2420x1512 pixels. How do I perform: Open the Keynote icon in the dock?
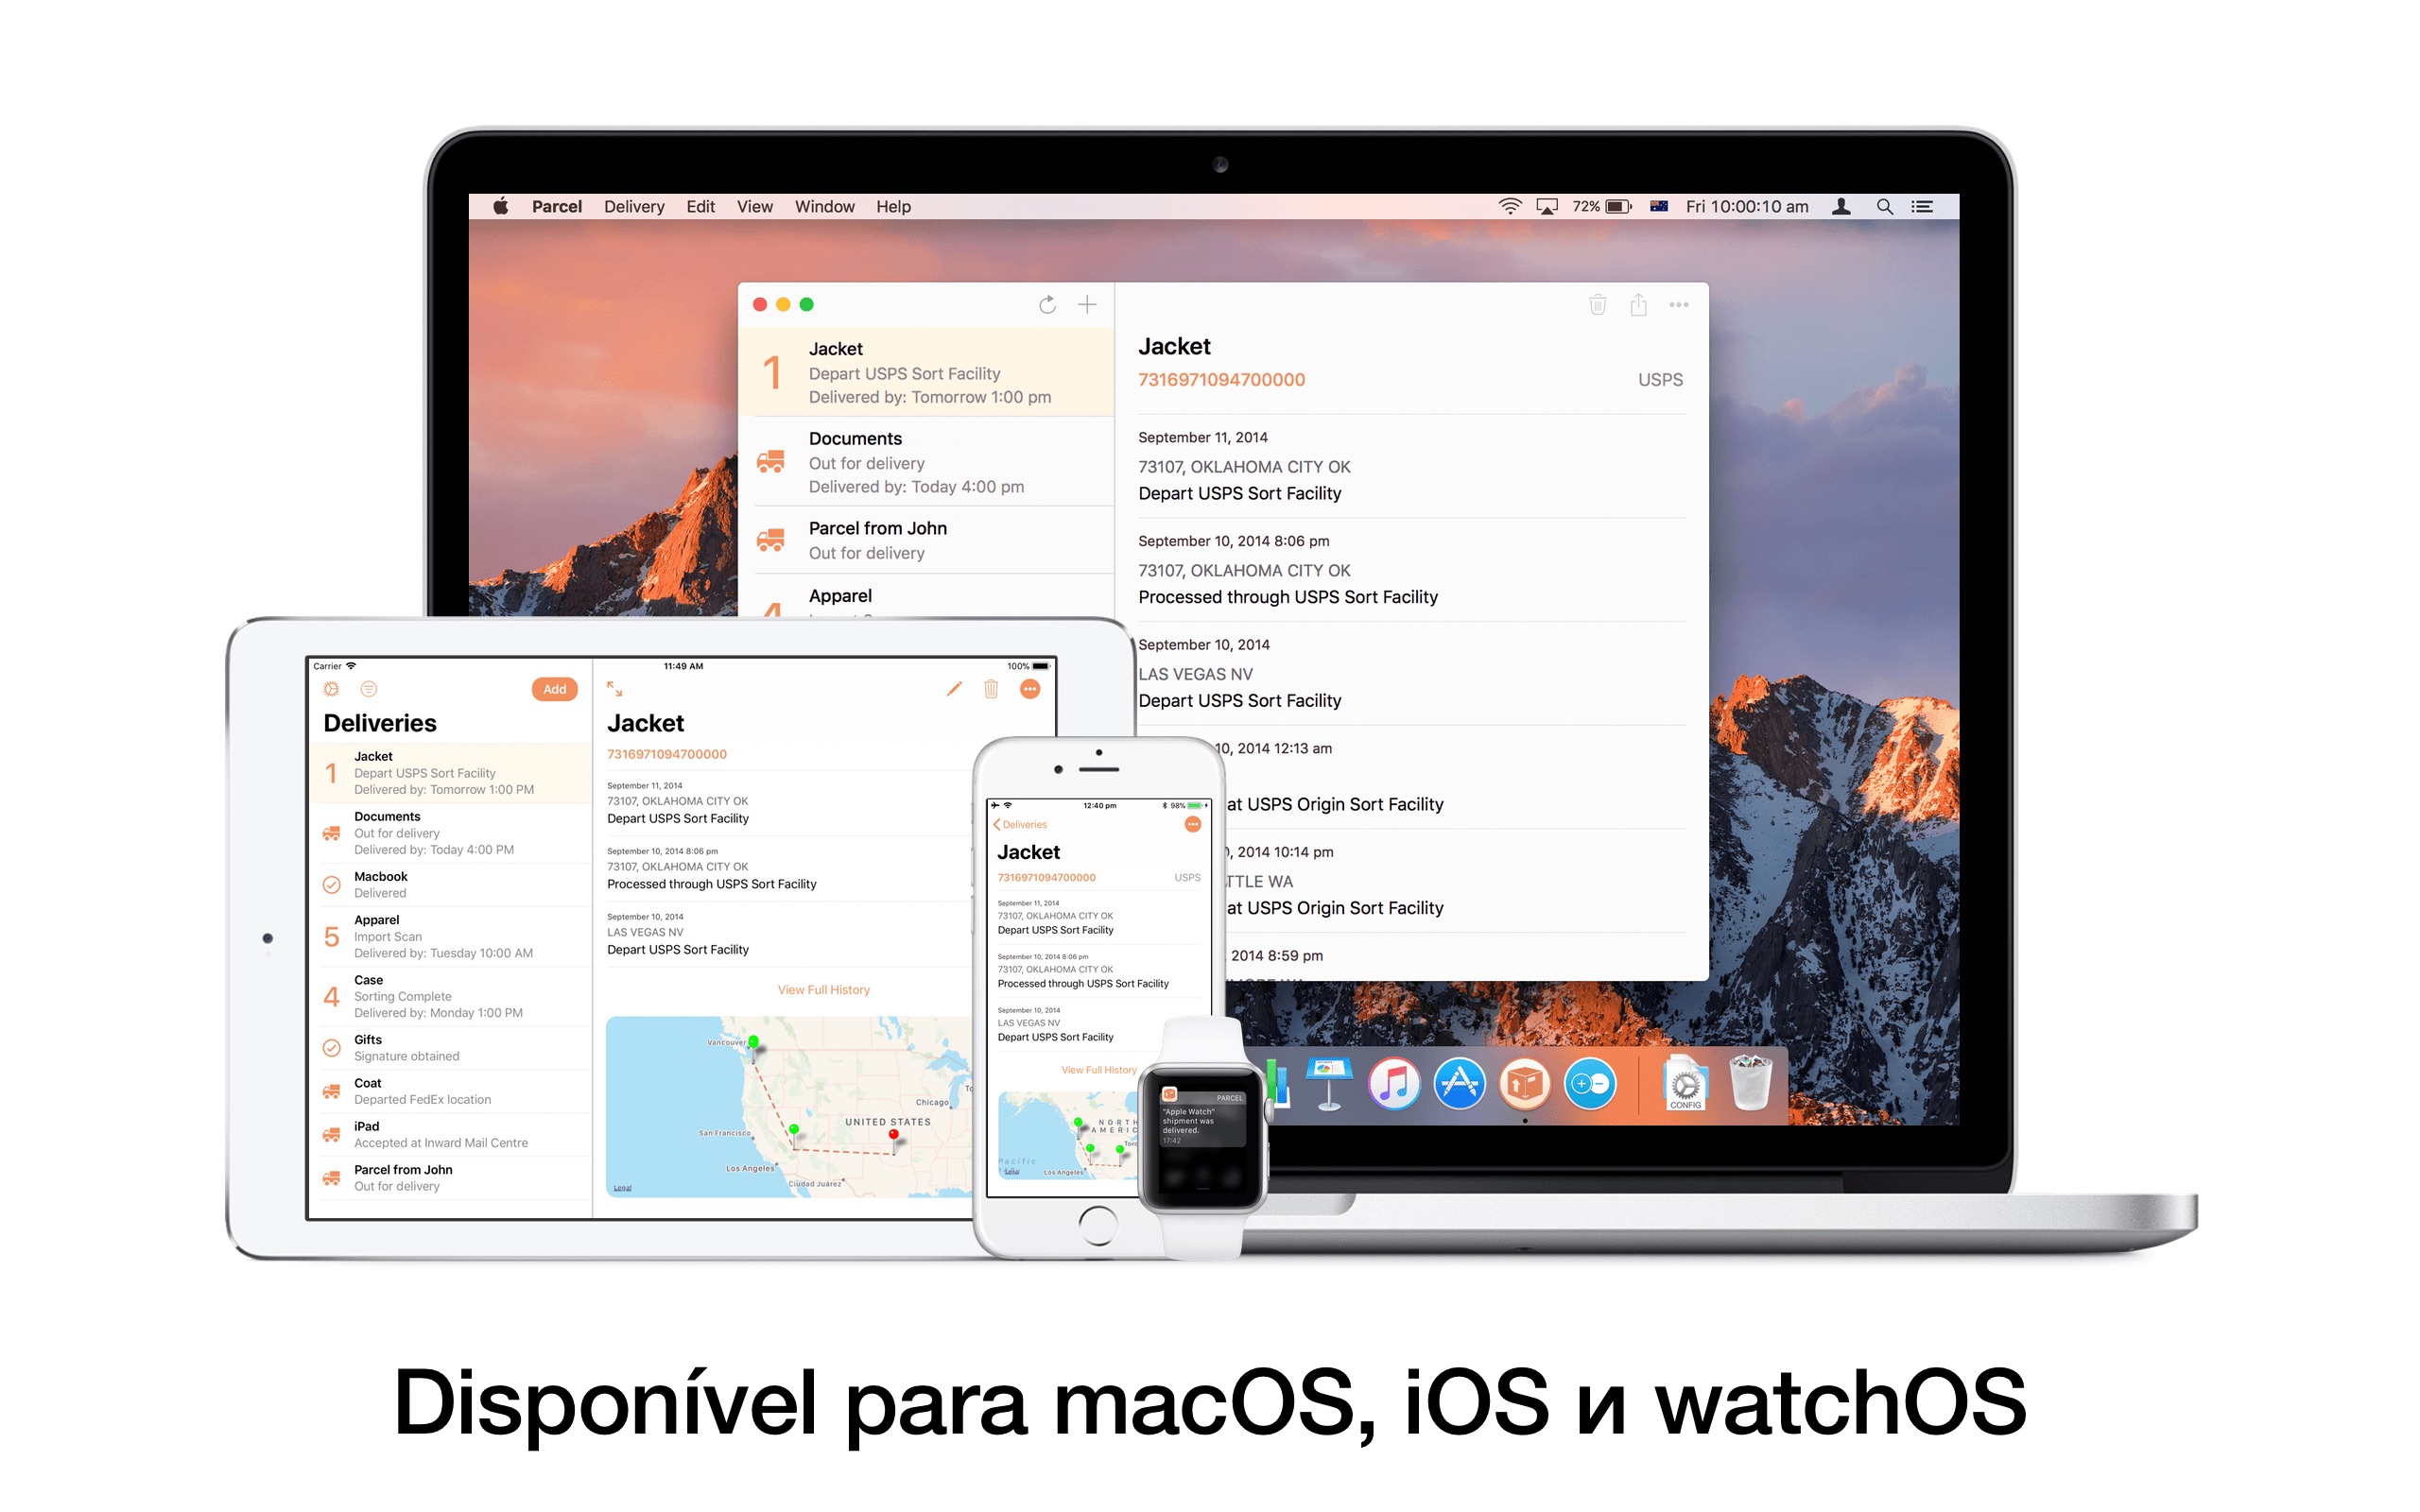point(1328,1084)
